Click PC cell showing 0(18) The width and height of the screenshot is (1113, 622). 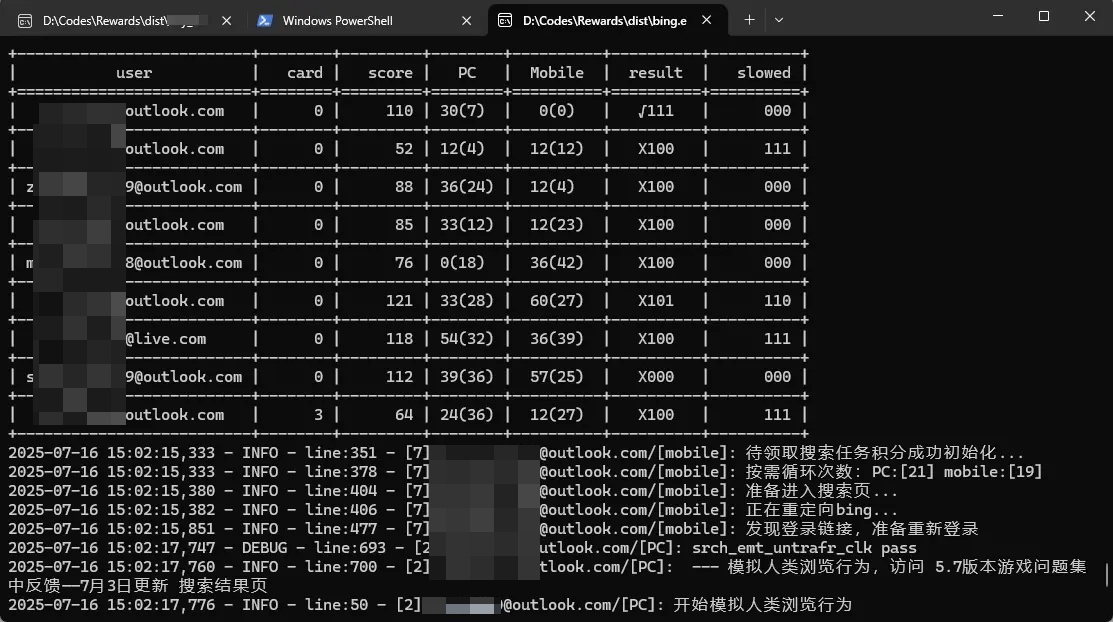click(462, 263)
